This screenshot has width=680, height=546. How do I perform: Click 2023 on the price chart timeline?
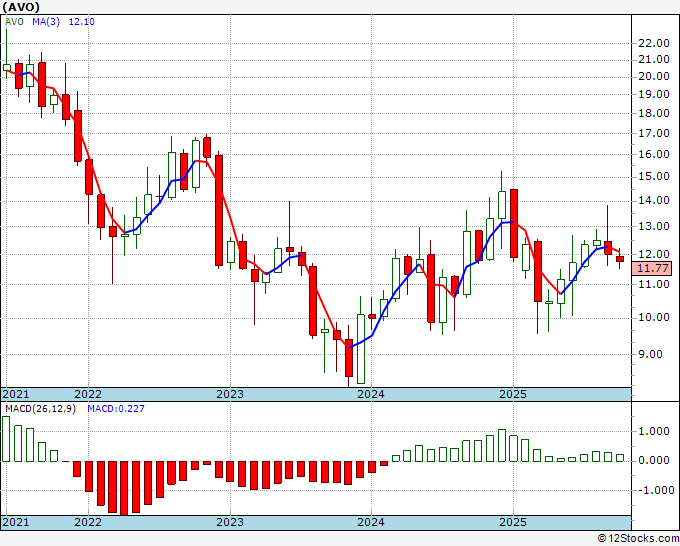(x=230, y=394)
